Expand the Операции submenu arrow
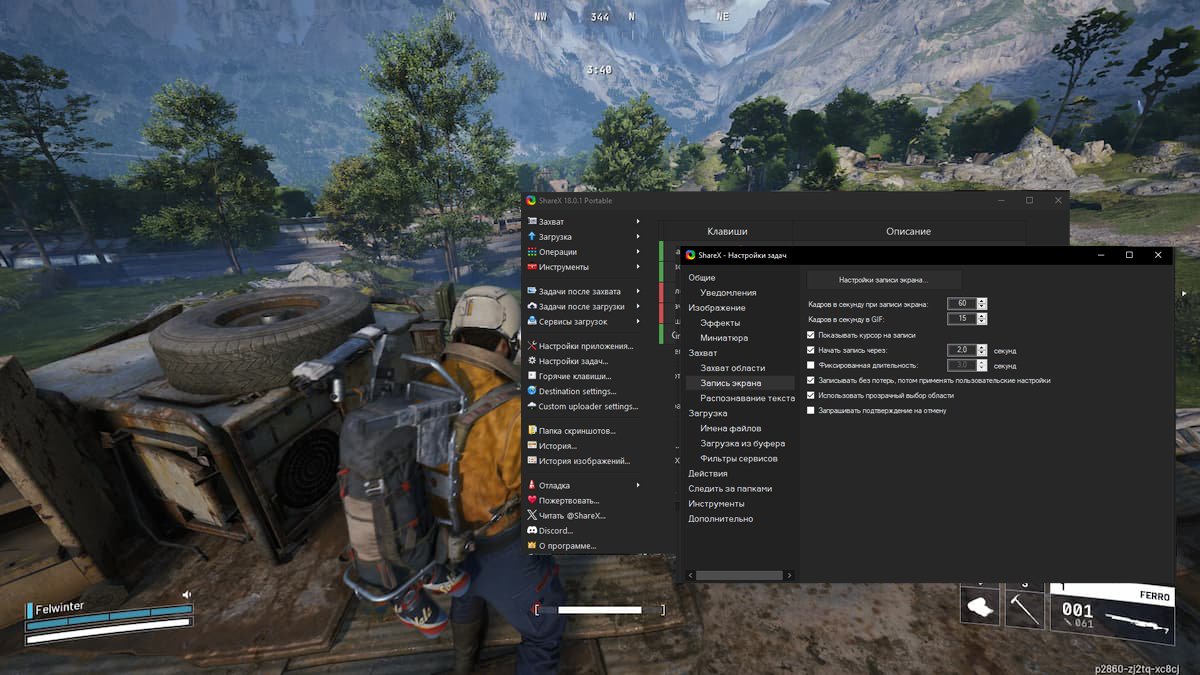 coord(638,252)
